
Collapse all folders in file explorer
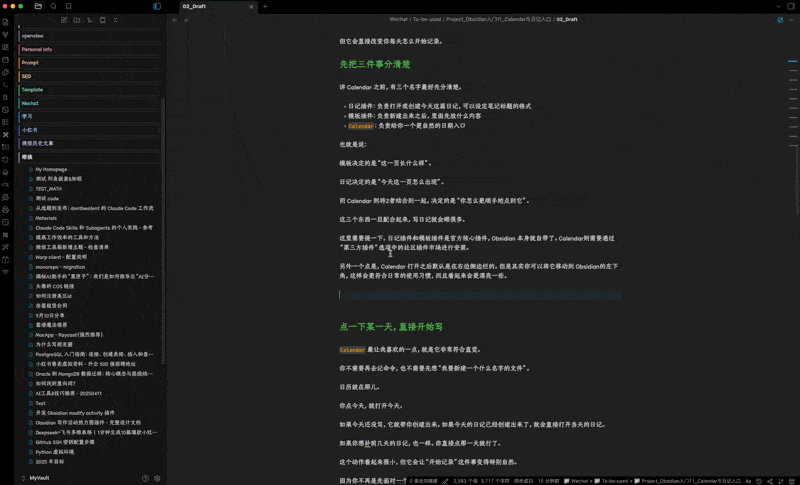(x=115, y=20)
